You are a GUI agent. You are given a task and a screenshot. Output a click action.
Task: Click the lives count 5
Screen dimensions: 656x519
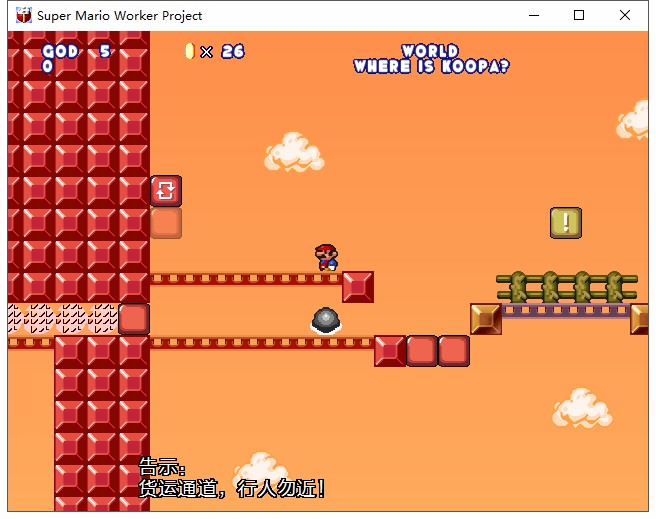[x=105, y=51]
